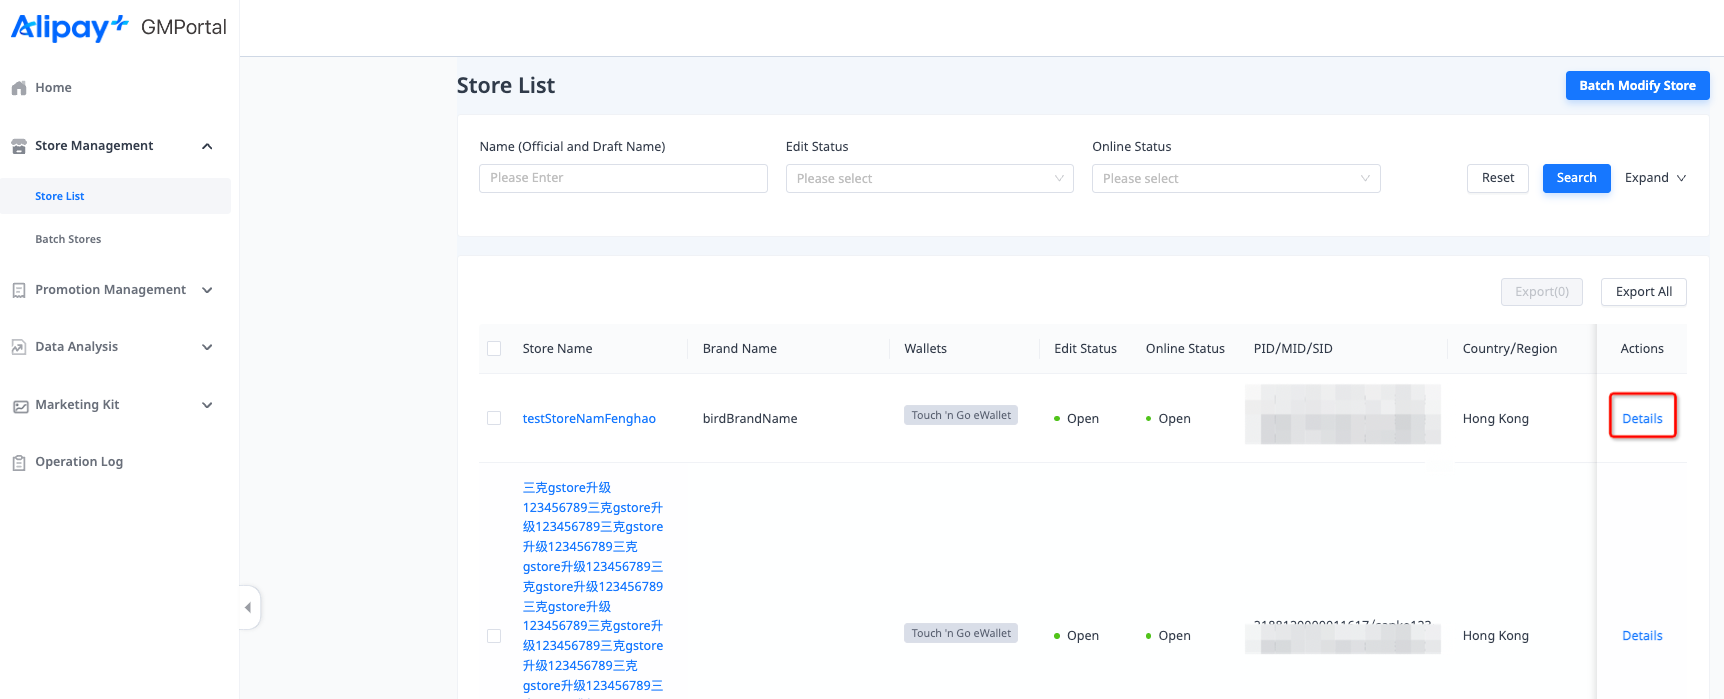The width and height of the screenshot is (1724, 699).
Task: Collapse sidebar with left arrow handle
Action: click(249, 607)
